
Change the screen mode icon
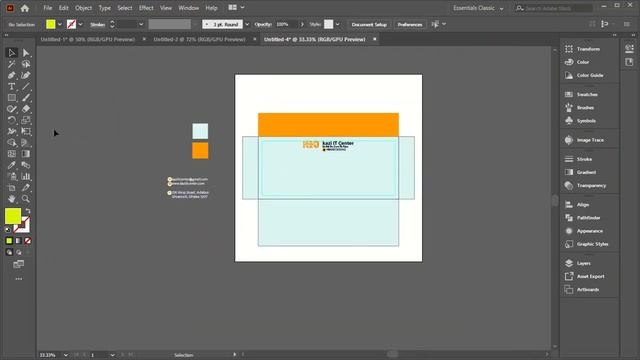click(18, 264)
